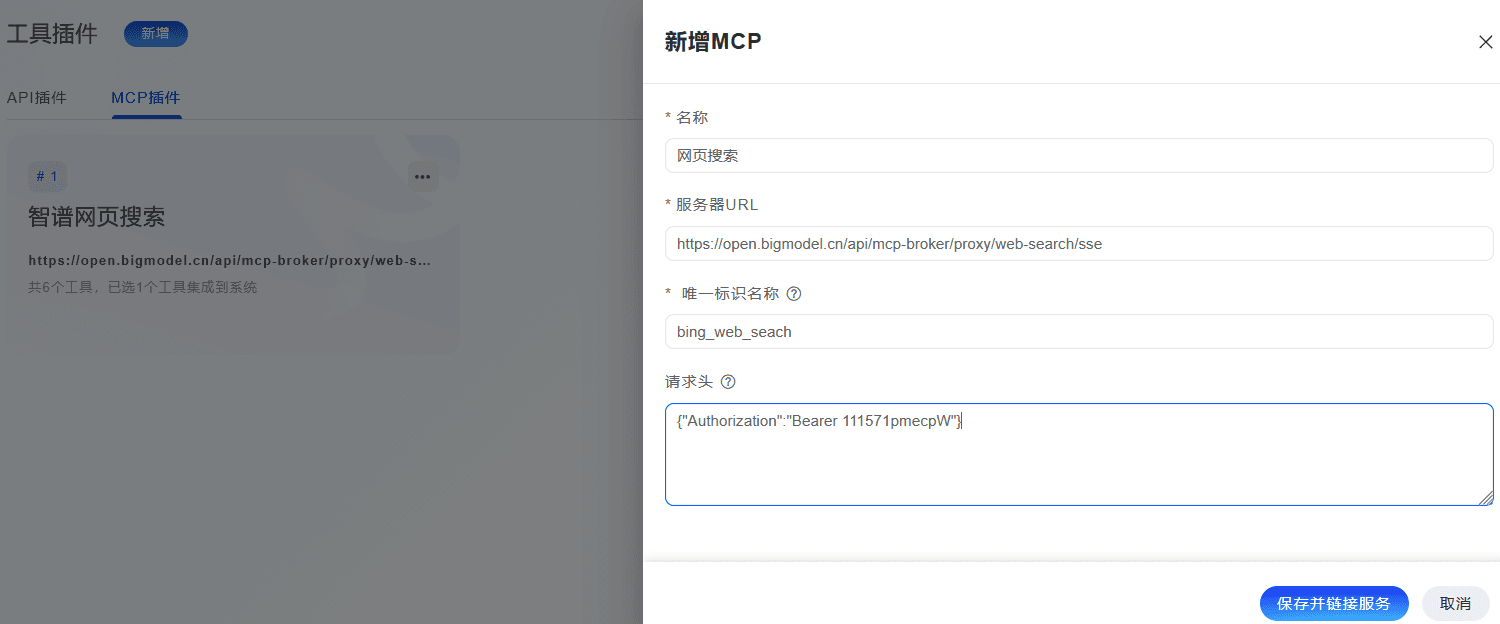Click the help icon beside 请求头
This screenshot has width=1500, height=624.
(x=728, y=382)
